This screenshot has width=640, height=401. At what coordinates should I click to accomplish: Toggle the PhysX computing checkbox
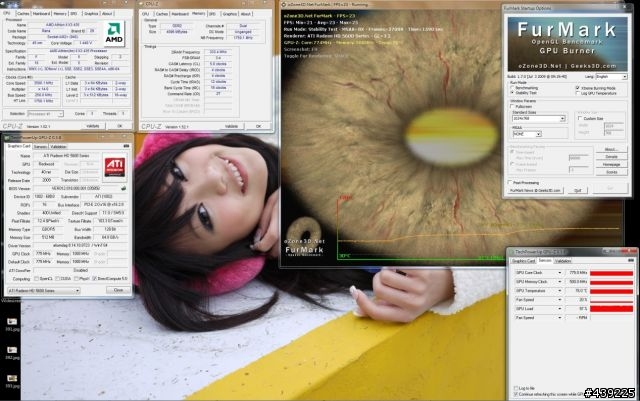click(x=76, y=278)
